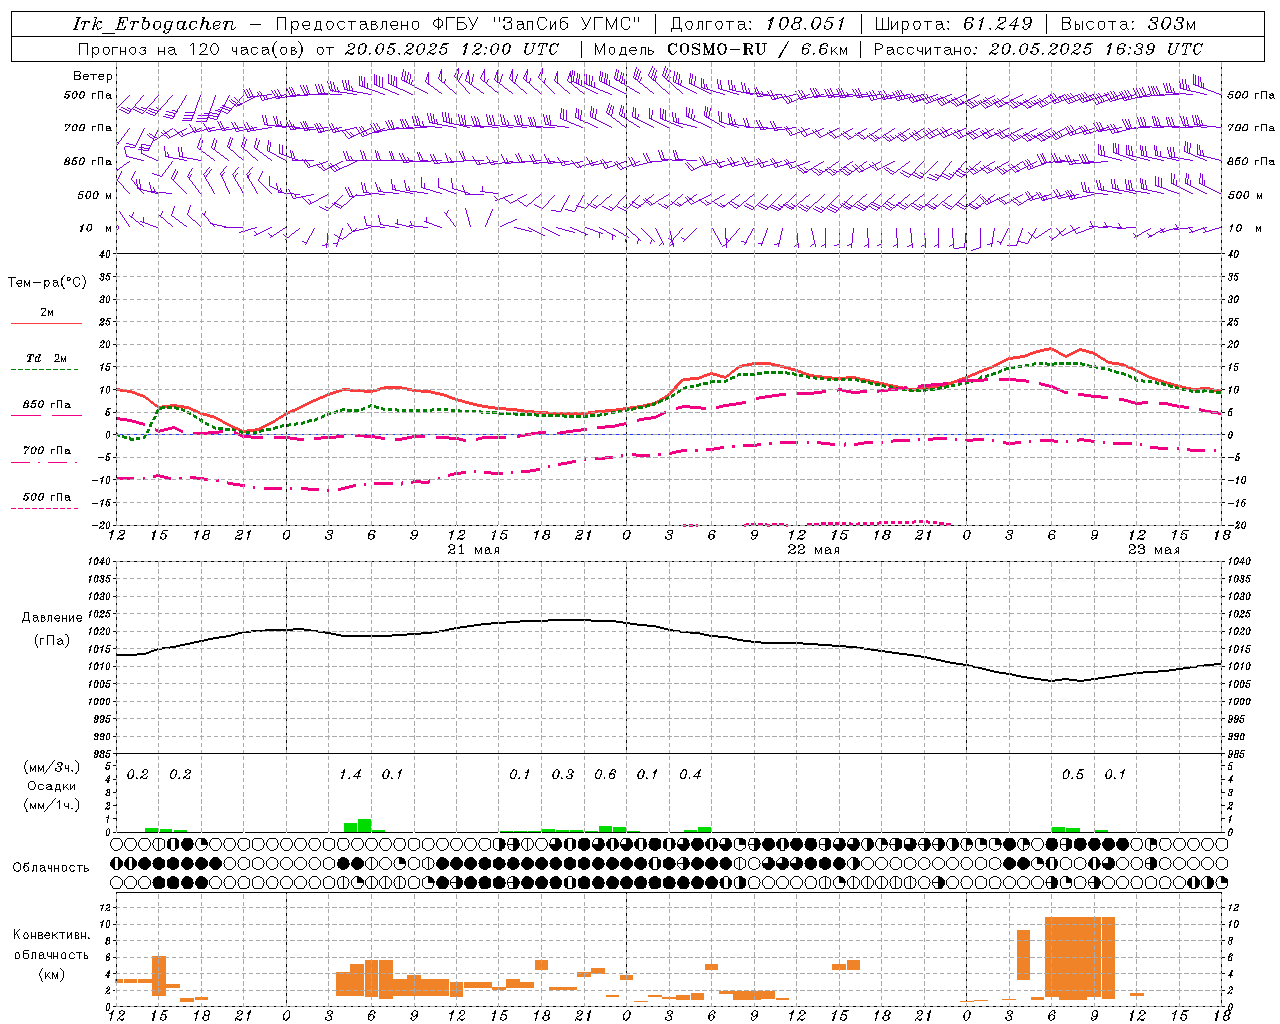The image size is (1280, 1024).
Task: Click the 0.6 precipitation total value
Action: tap(605, 774)
